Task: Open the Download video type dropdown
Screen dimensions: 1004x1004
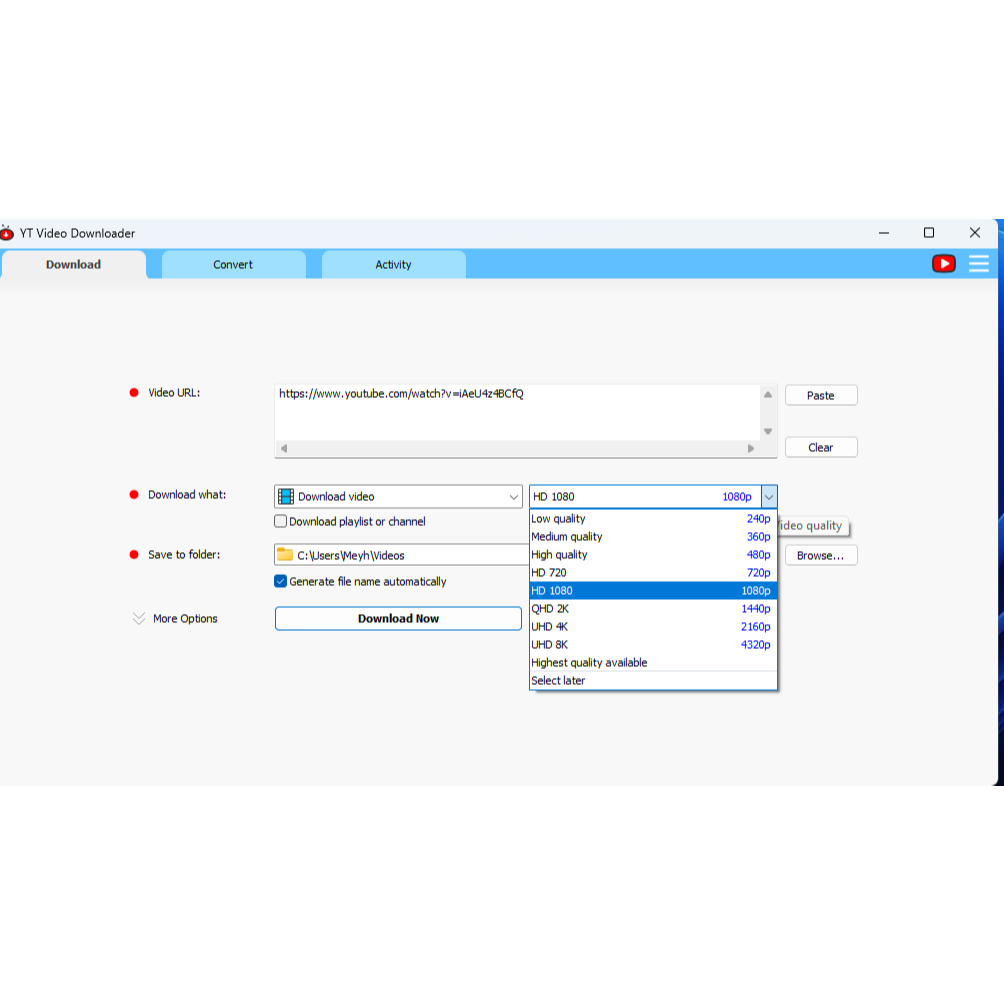Action: coord(513,497)
